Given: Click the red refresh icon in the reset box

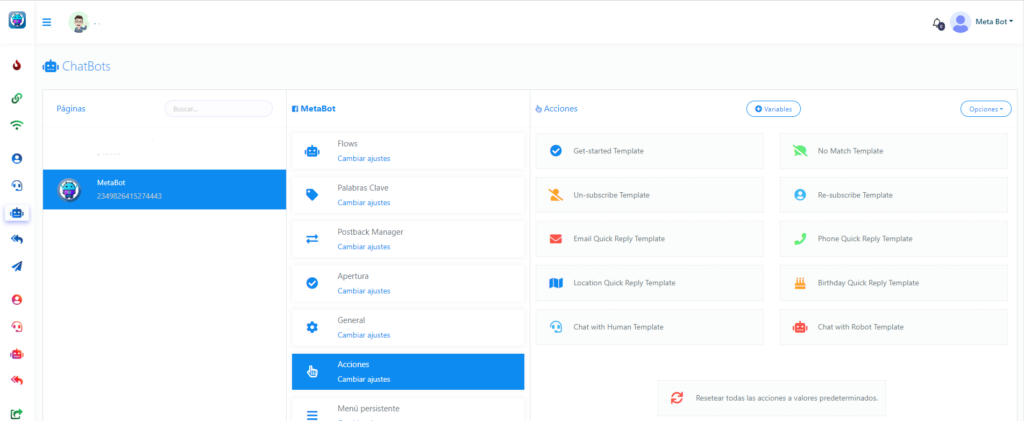Looking at the screenshot, I should (677, 398).
